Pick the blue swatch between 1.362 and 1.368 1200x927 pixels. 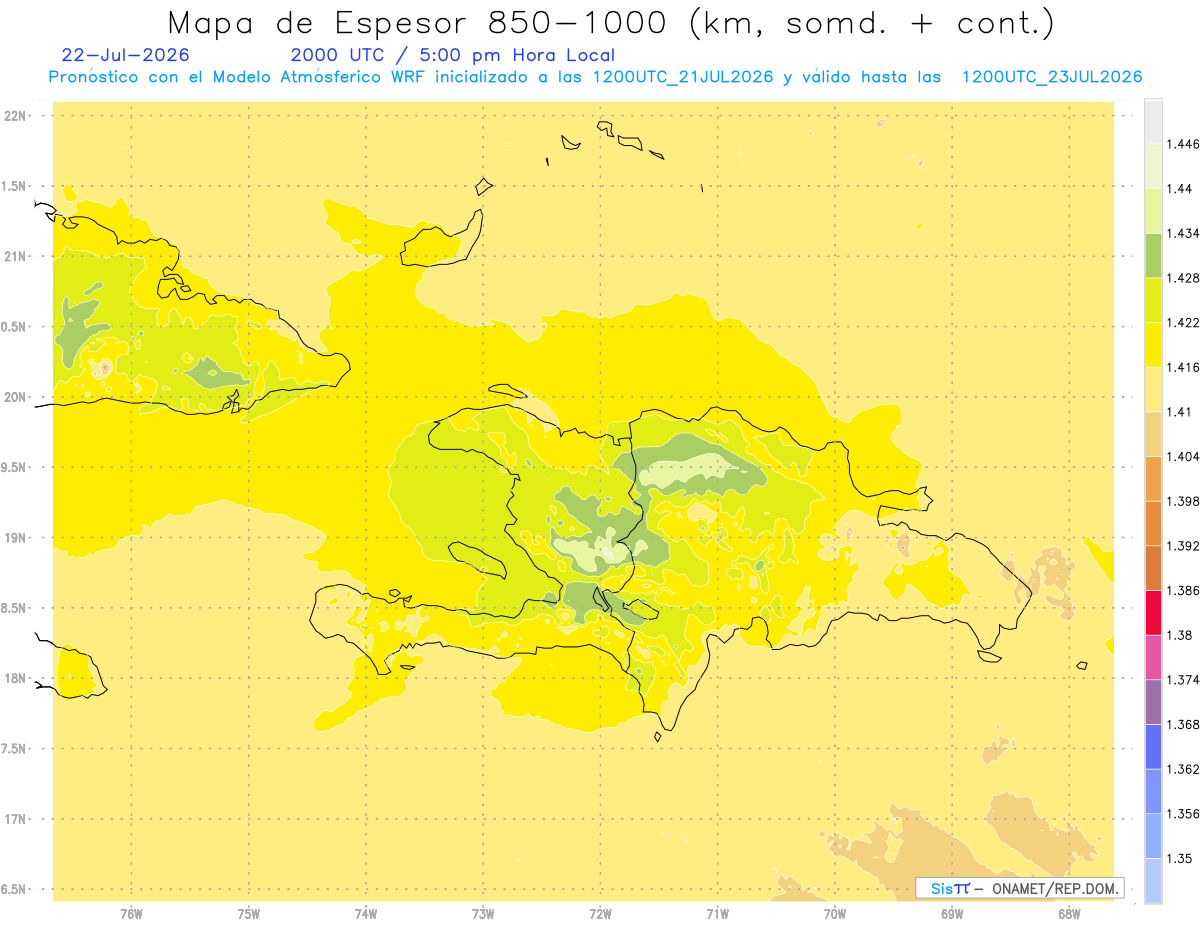pos(1153,747)
